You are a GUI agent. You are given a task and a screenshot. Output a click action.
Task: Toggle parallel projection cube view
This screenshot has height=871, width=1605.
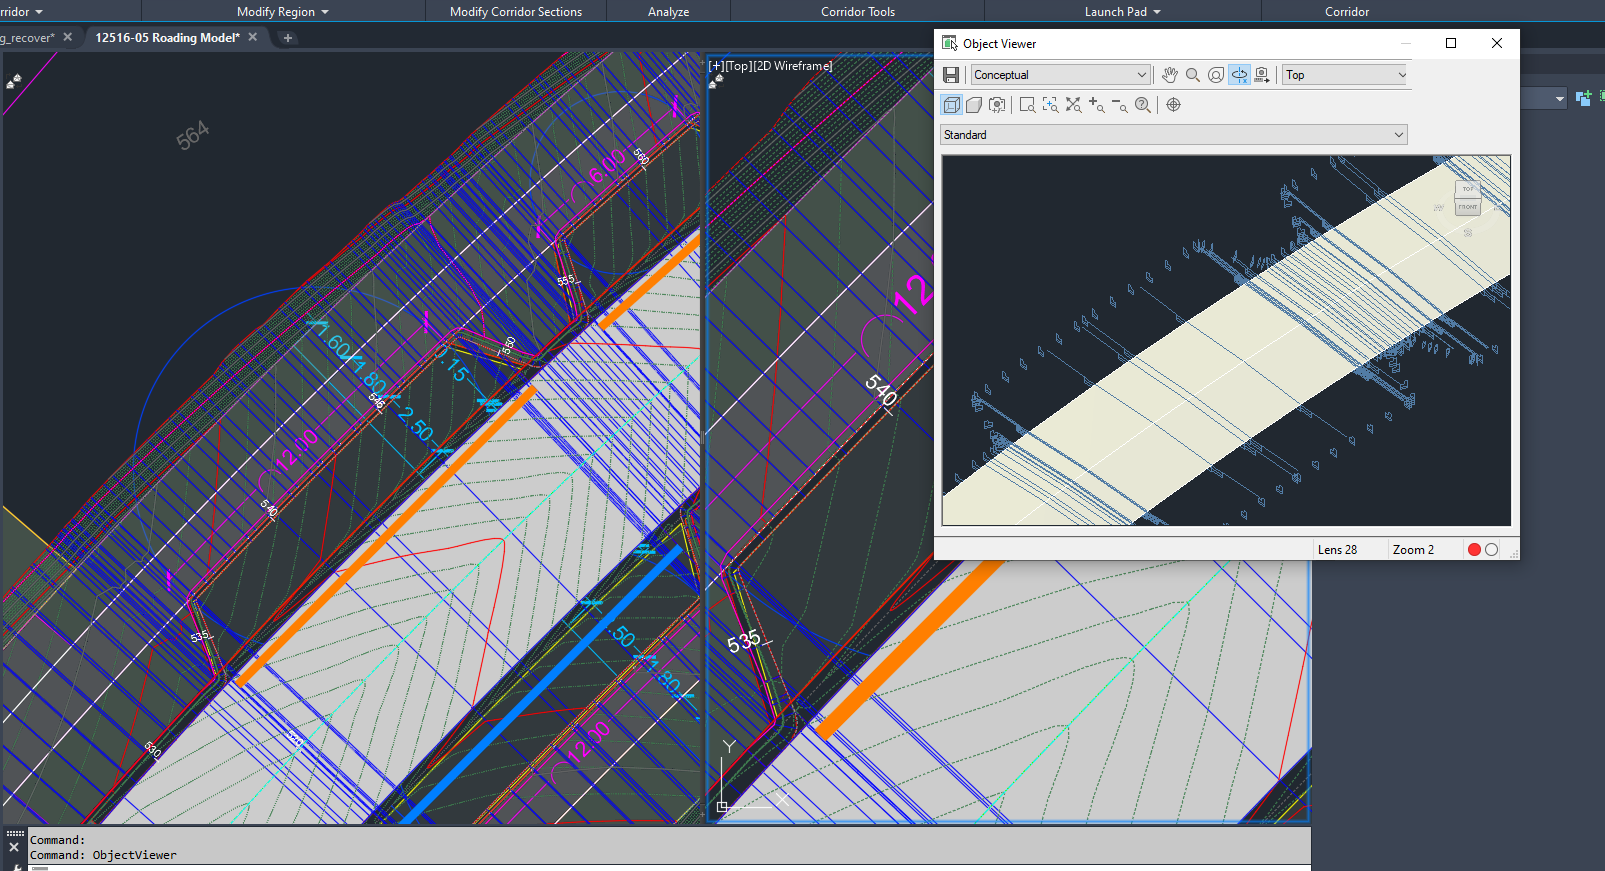(x=951, y=105)
